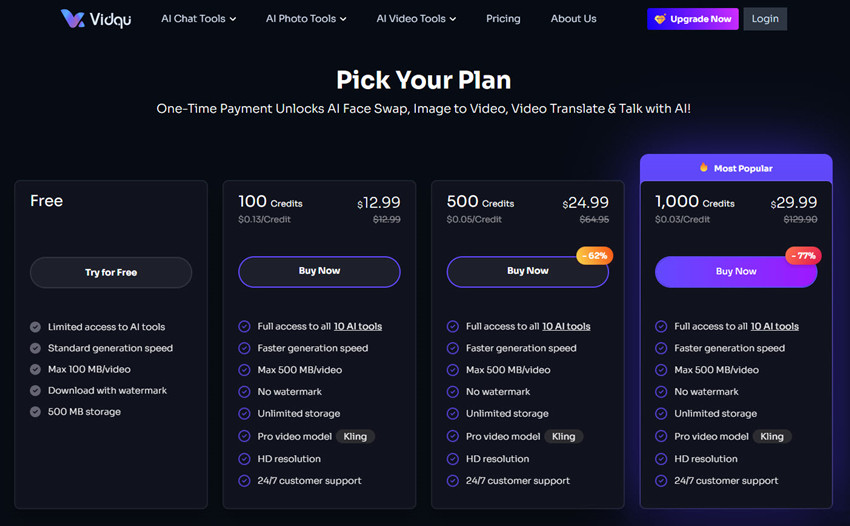Click the Vidqu logo icon
Screen dimensions: 850x526
[x=72, y=18]
